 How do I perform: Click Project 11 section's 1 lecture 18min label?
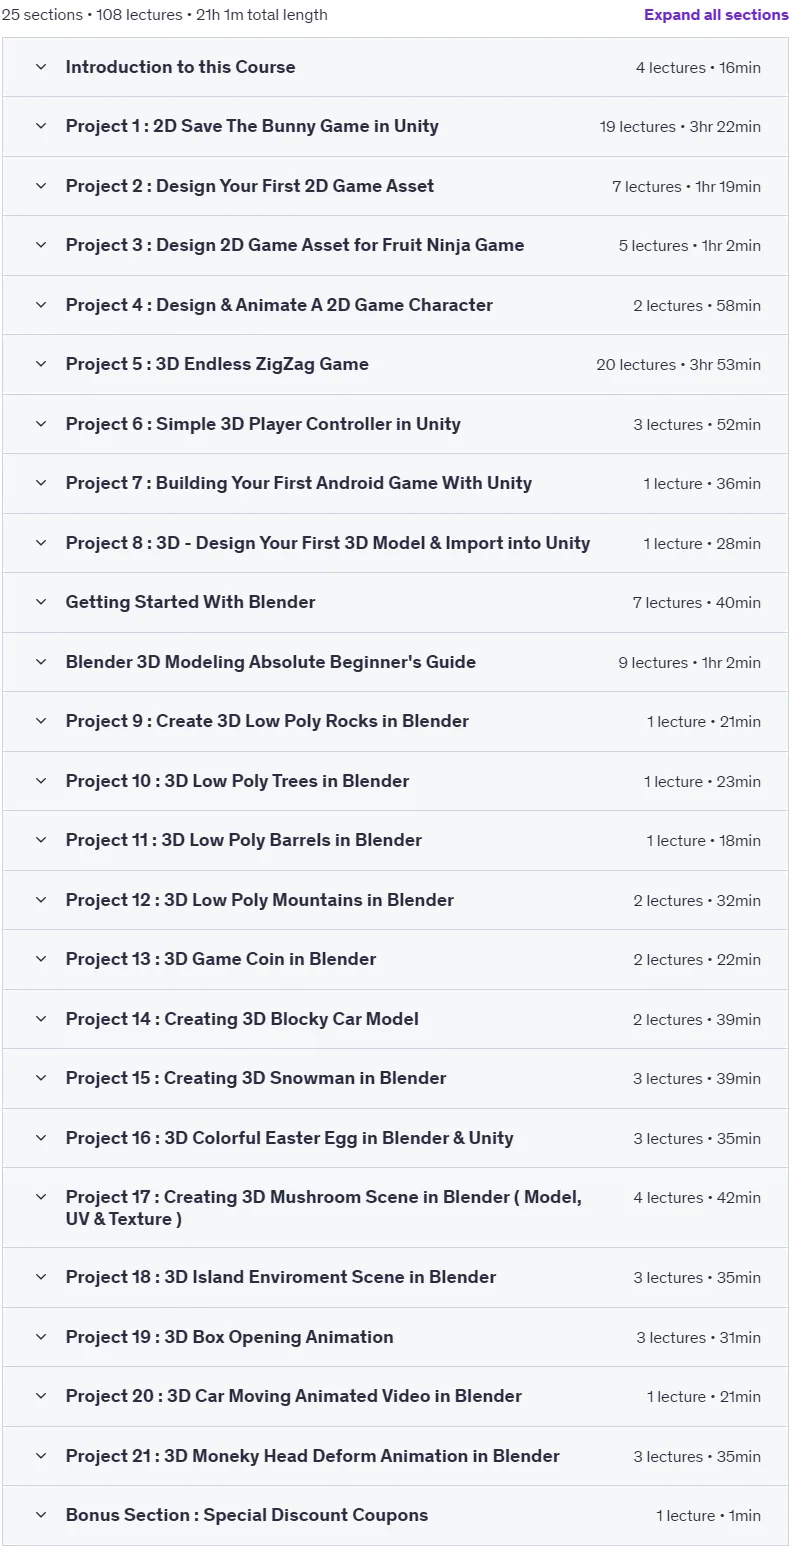(x=703, y=841)
